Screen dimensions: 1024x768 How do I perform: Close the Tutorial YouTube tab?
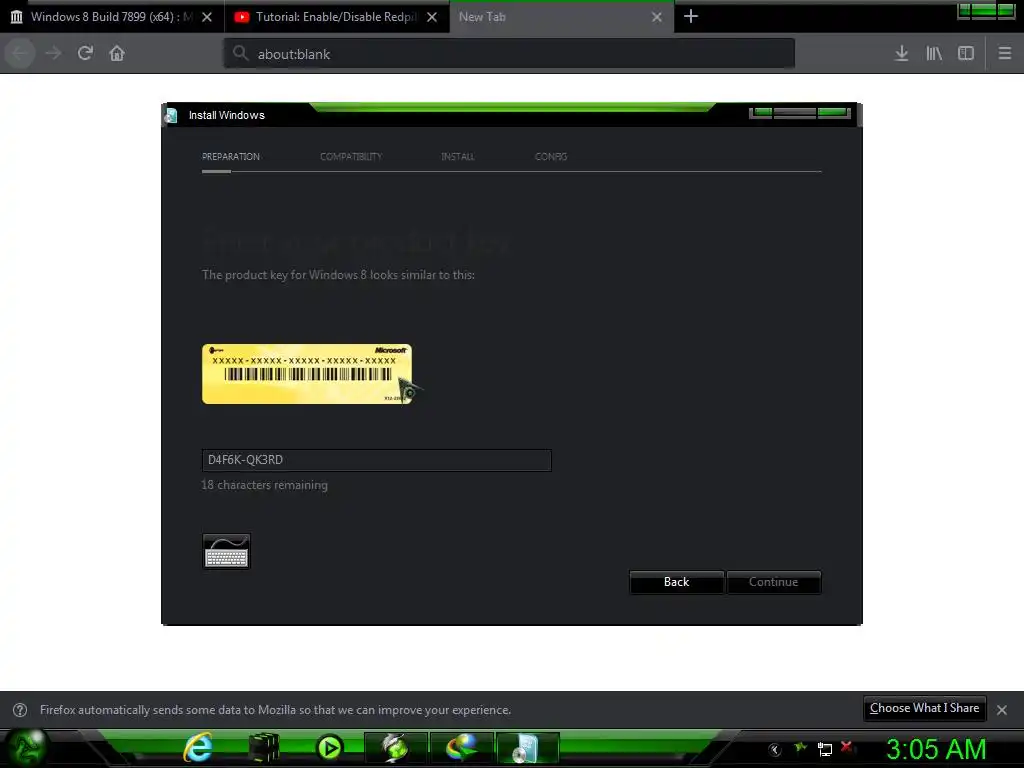point(432,17)
